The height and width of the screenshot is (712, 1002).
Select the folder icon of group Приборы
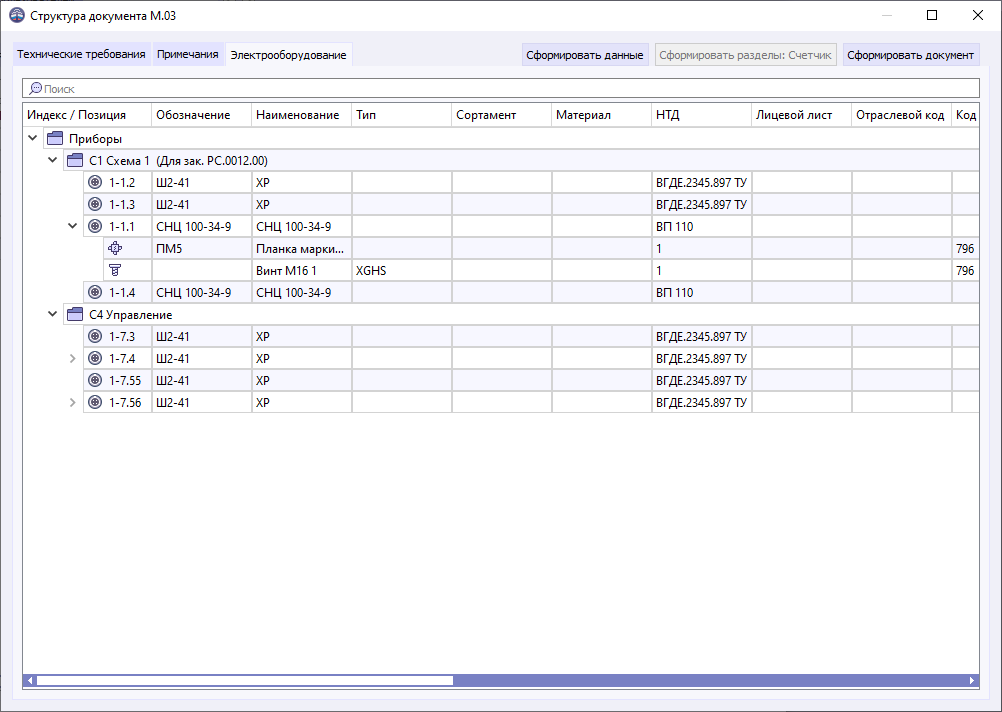click(53, 137)
